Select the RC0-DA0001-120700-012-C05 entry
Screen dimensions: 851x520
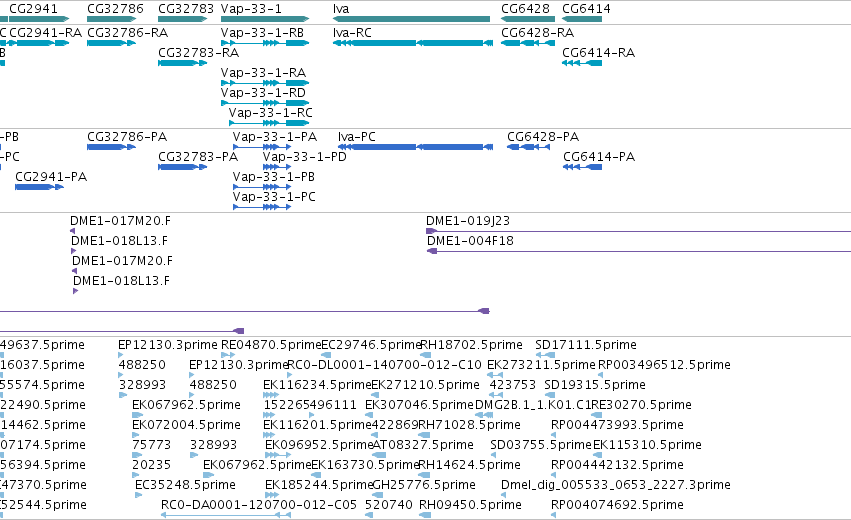(259, 505)
